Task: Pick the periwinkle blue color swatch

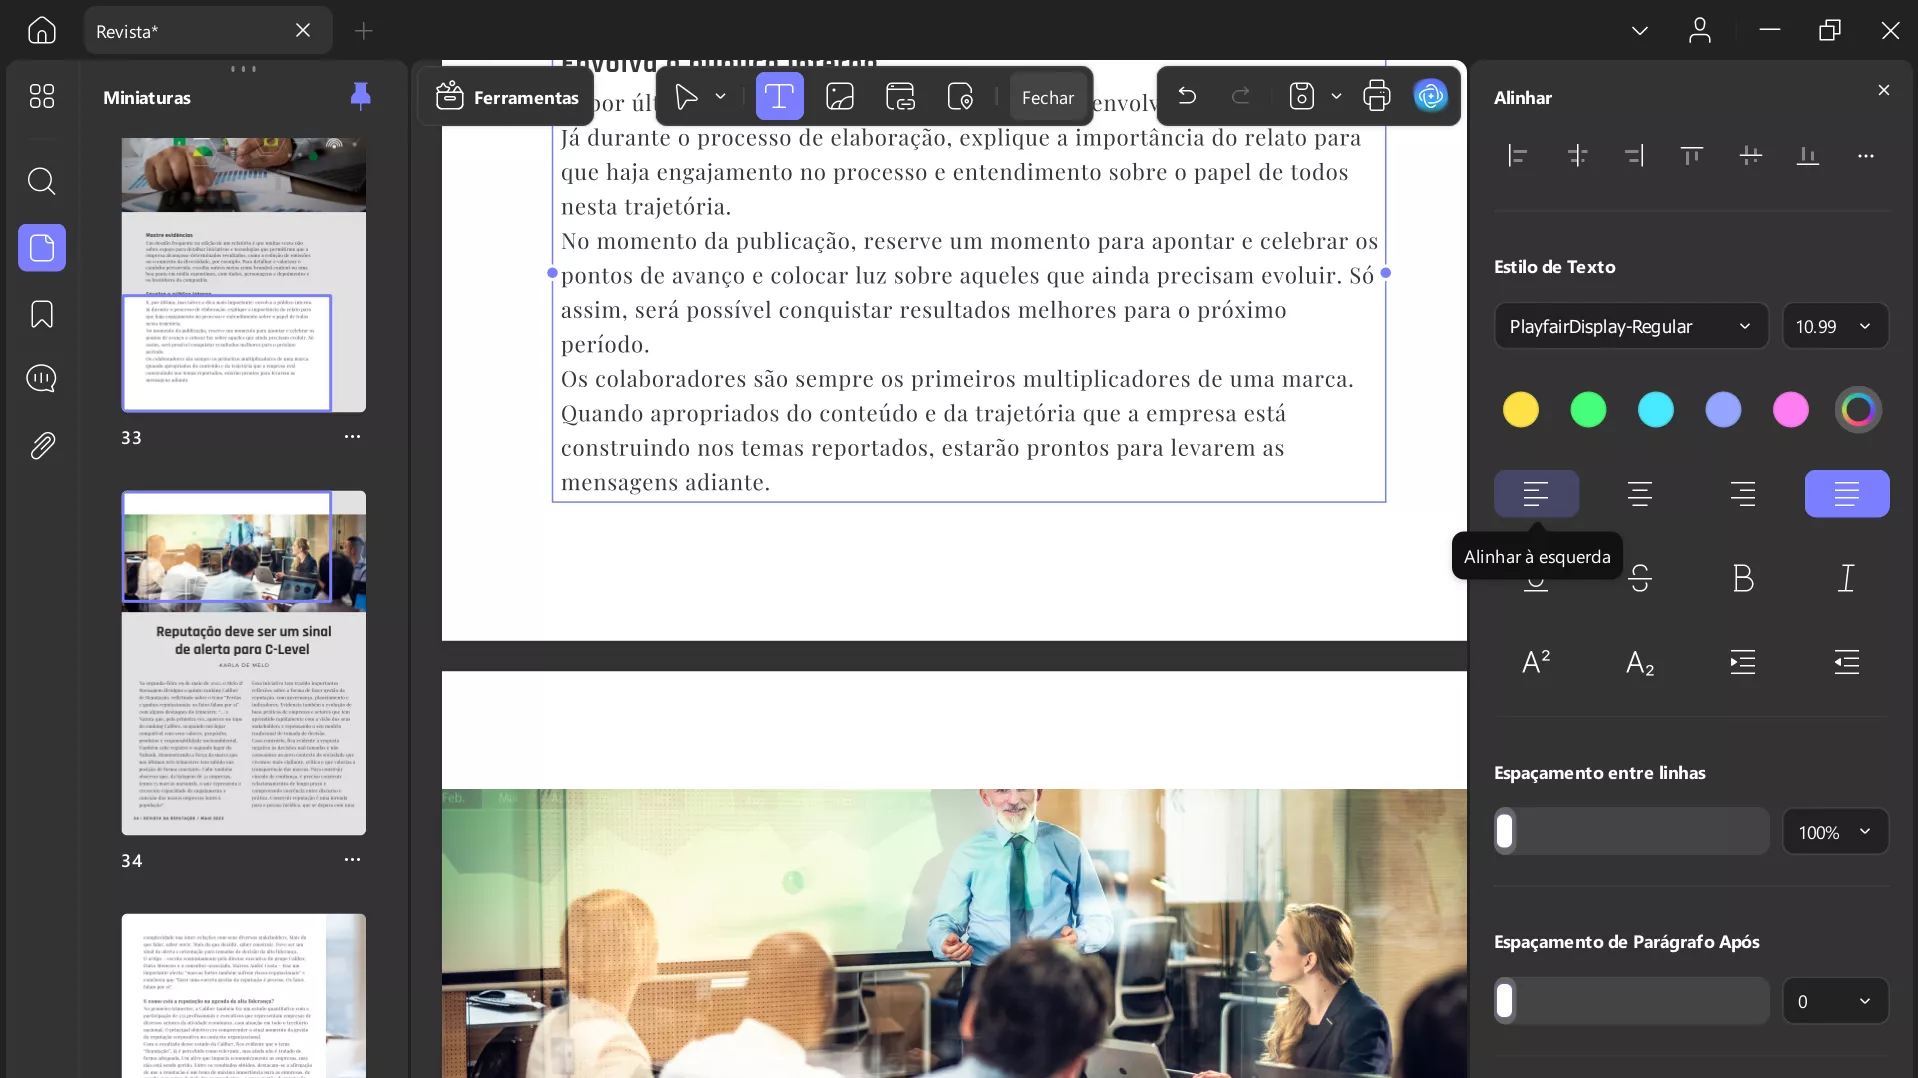Action: click(1723, 409)
